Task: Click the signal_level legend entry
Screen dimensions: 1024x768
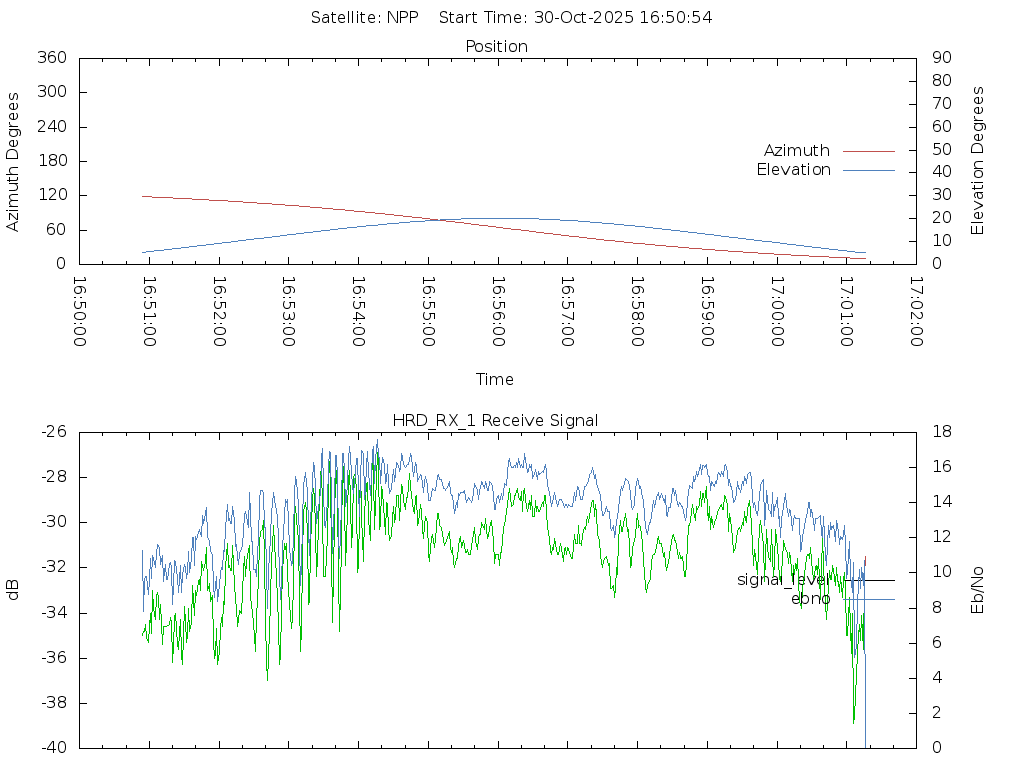Action: 783,580
